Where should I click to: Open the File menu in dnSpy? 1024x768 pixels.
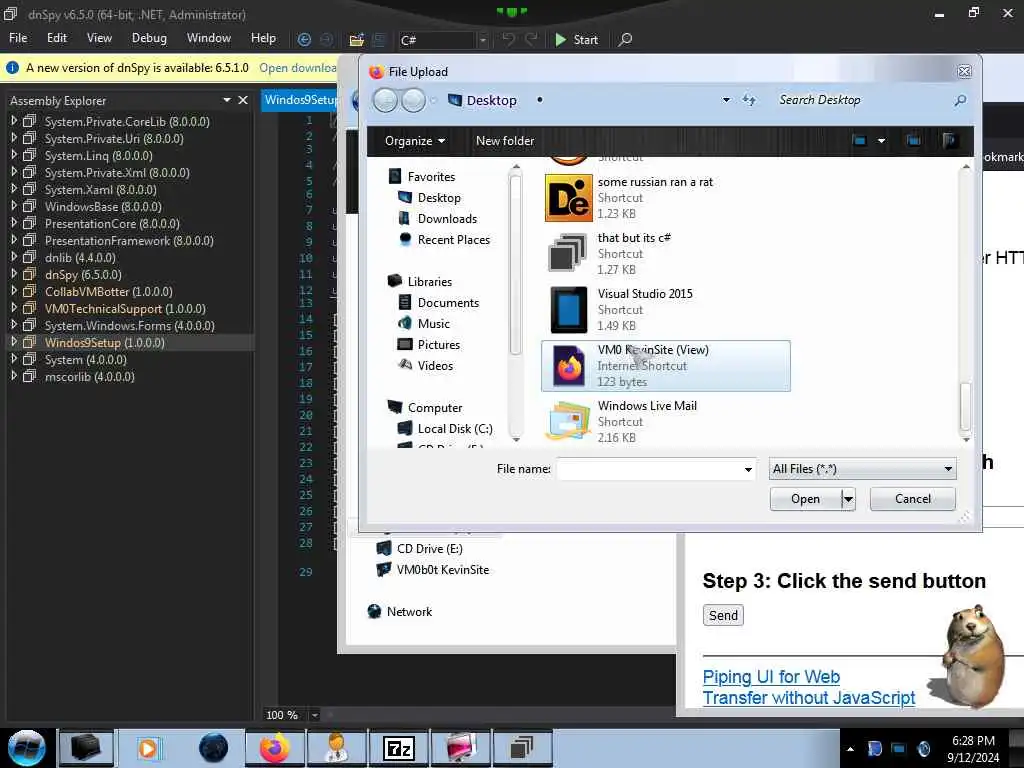18,39
